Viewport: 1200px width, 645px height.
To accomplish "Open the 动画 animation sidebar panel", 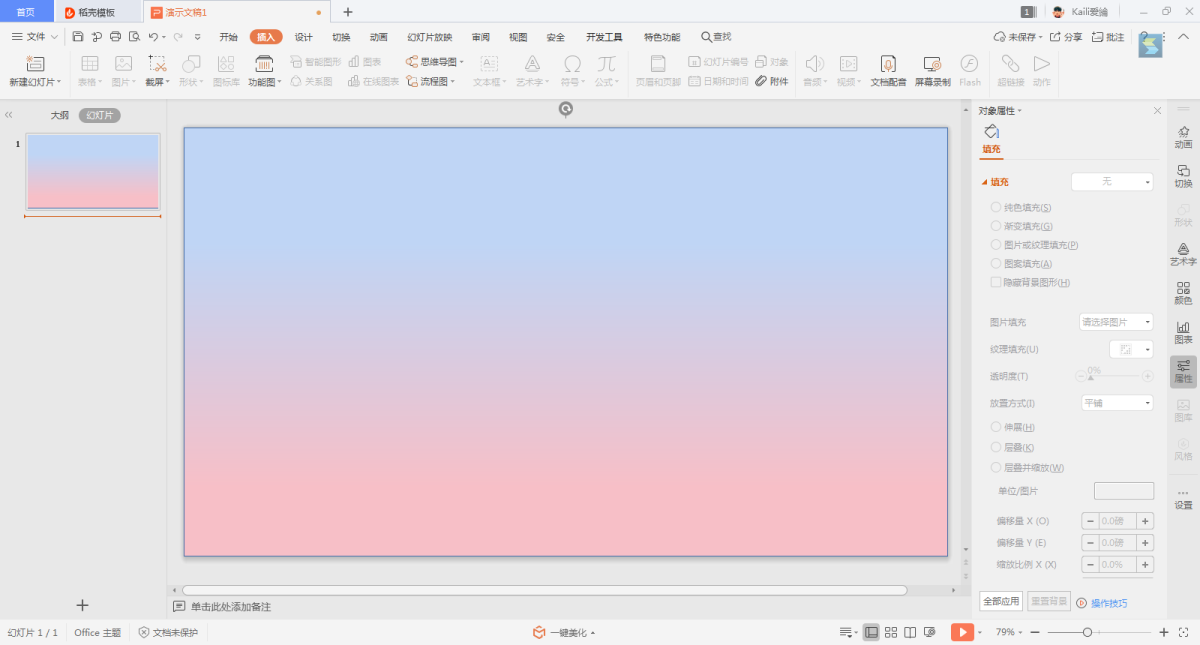I will [1183, 137].
